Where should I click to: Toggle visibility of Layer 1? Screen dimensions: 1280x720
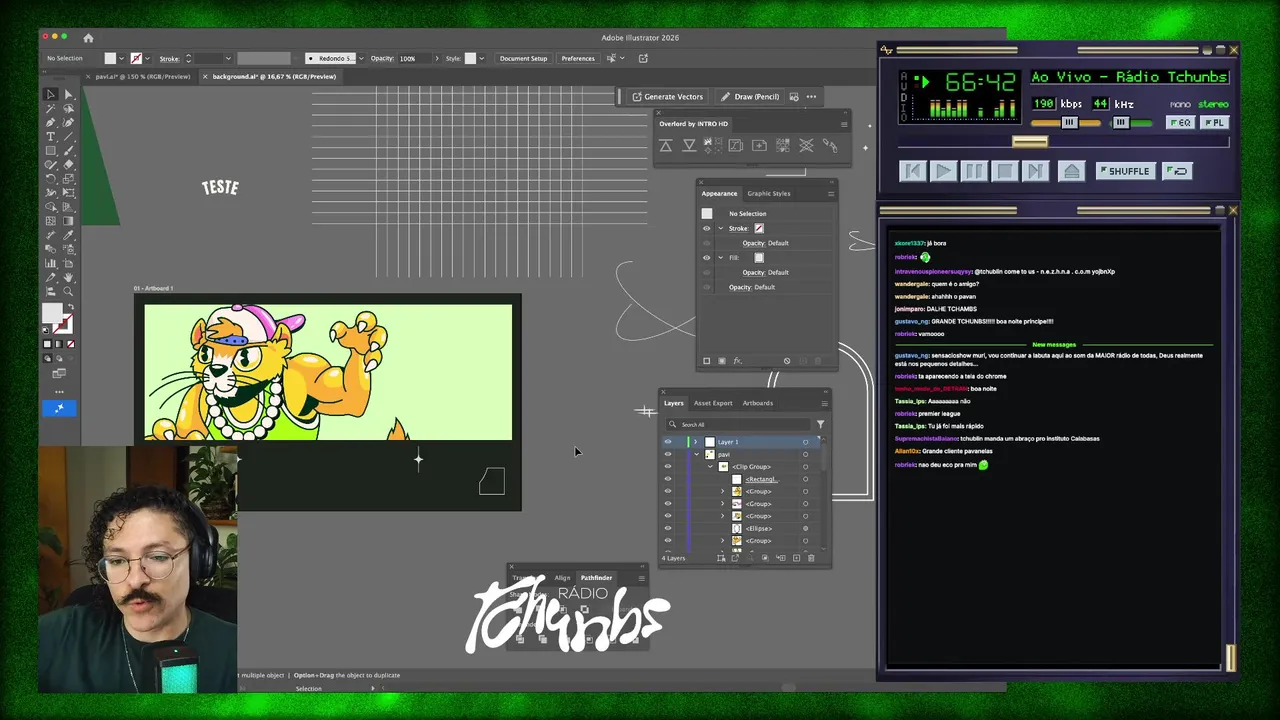[x=668, y=442]
